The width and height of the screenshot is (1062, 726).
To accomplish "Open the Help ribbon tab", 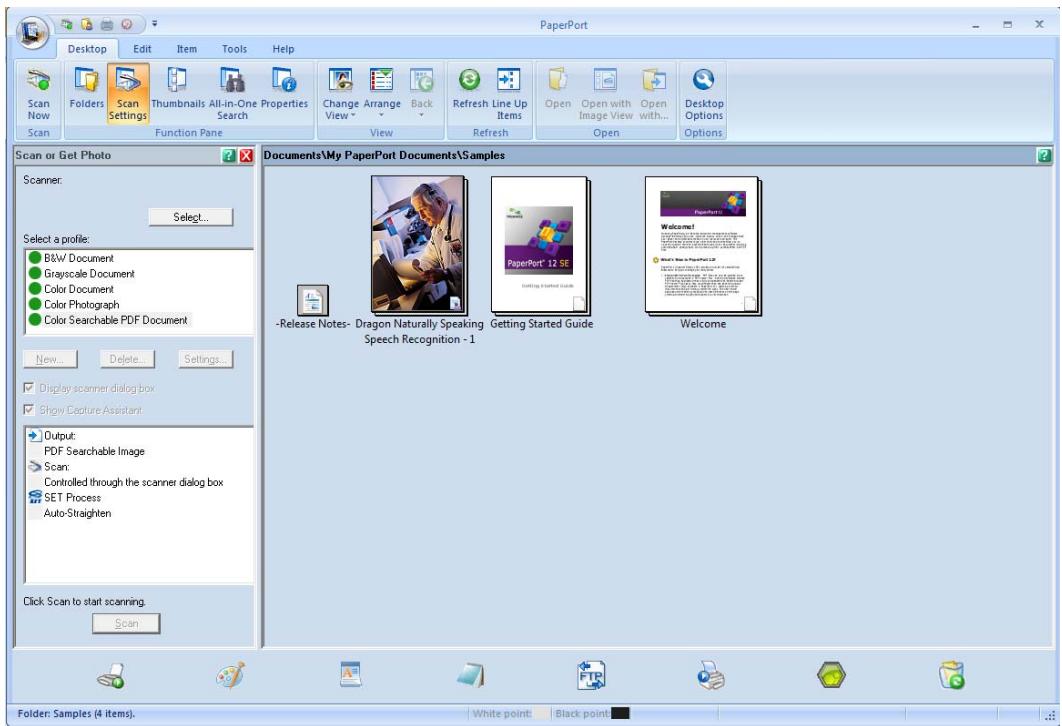I will tap(283, 49).
